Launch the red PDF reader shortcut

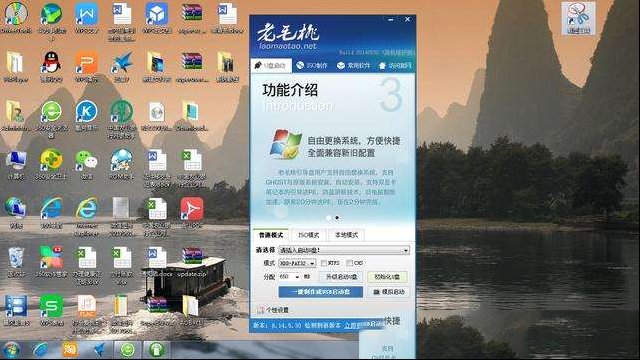click(x=192, y=212)
